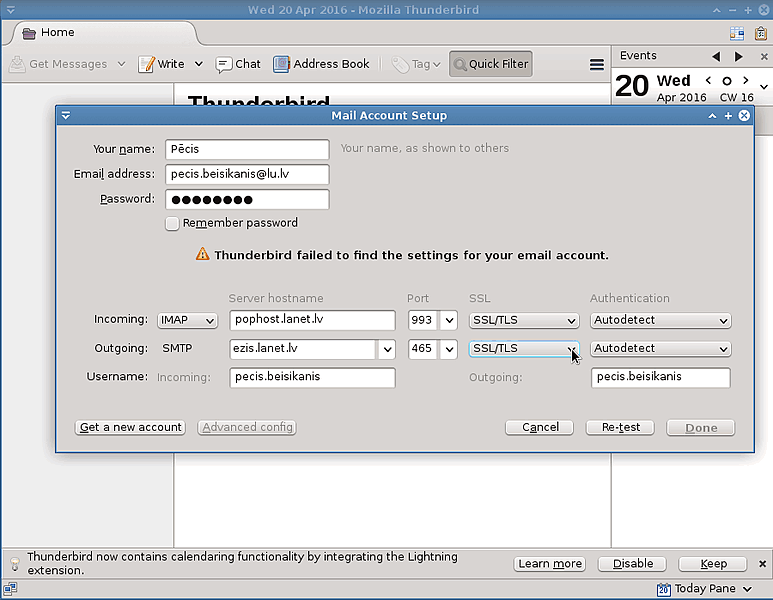The height and width of the screenshot is (600, 773).
Task: Go to previous day in Today pane
Action: click(708, 80)
